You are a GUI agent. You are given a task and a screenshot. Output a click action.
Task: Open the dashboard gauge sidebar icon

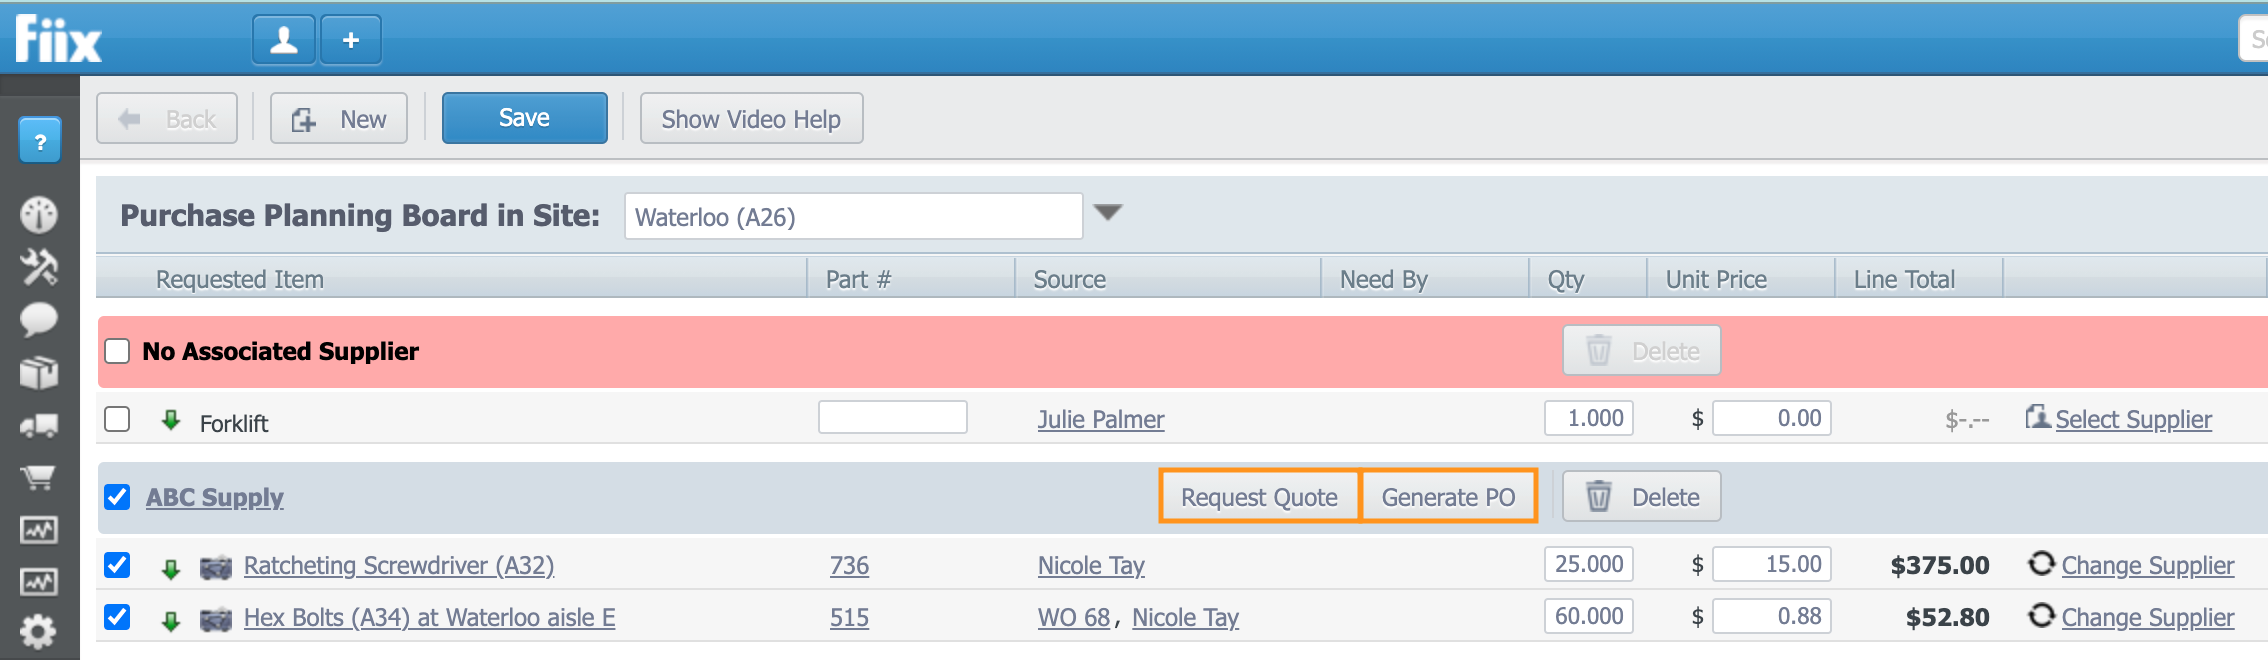[39, 214]
